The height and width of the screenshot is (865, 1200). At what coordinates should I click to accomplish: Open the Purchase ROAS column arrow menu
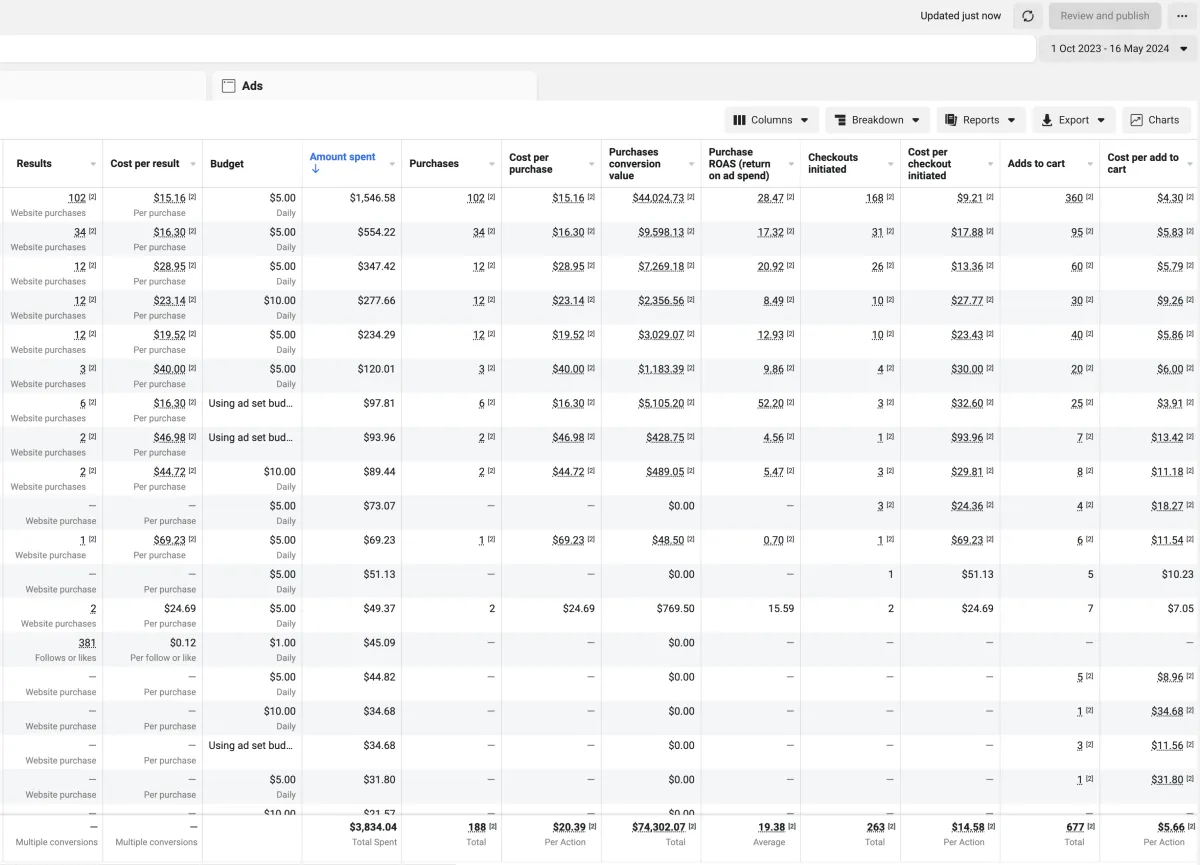coord(792,164)
